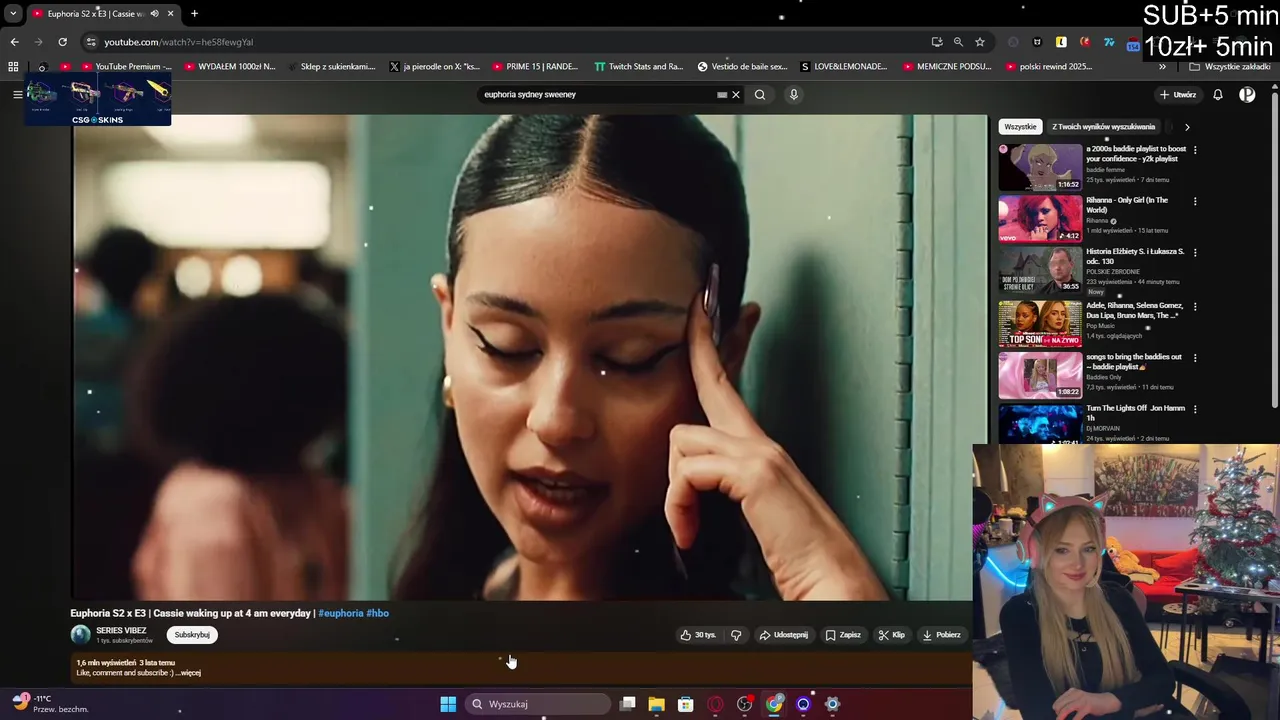Image resolution: width=1280 pixels, height=720 pixels.
Task: Click the install/cast icon in the address bar
Action: point(936,42)
